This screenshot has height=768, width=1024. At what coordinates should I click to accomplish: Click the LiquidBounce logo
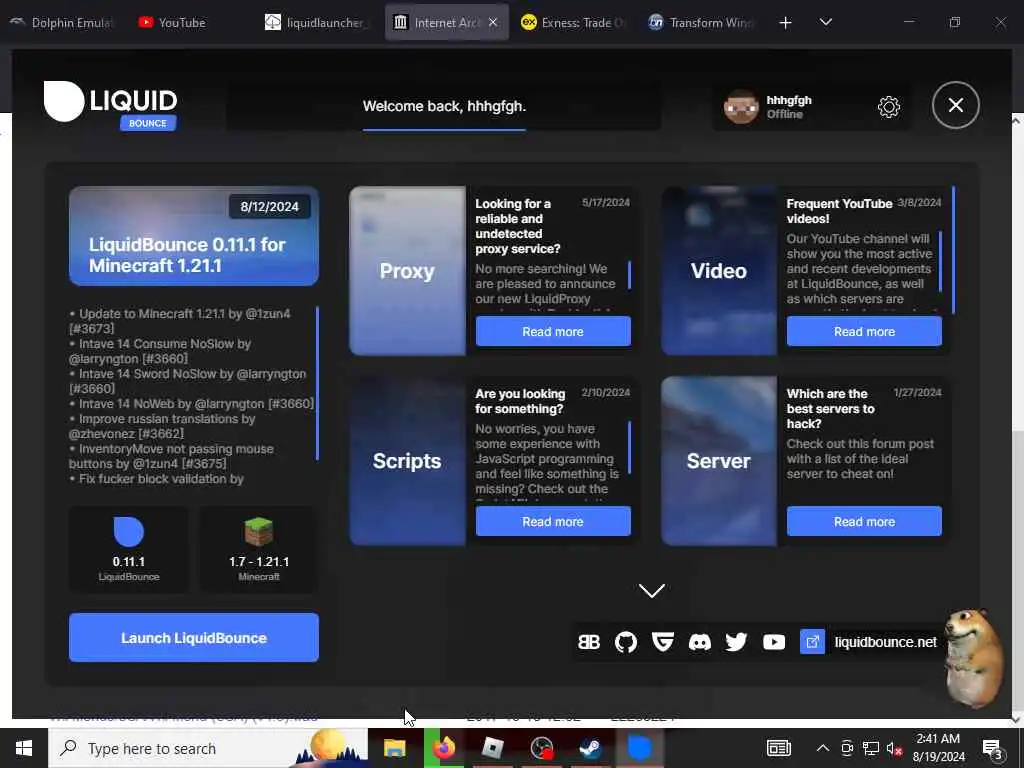pyautogui.click(x=110, y=104)
